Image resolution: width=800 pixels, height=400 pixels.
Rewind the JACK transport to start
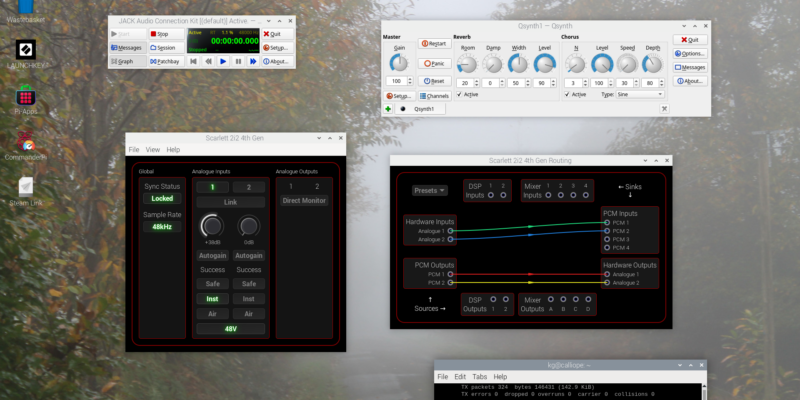tap(193, 61)
